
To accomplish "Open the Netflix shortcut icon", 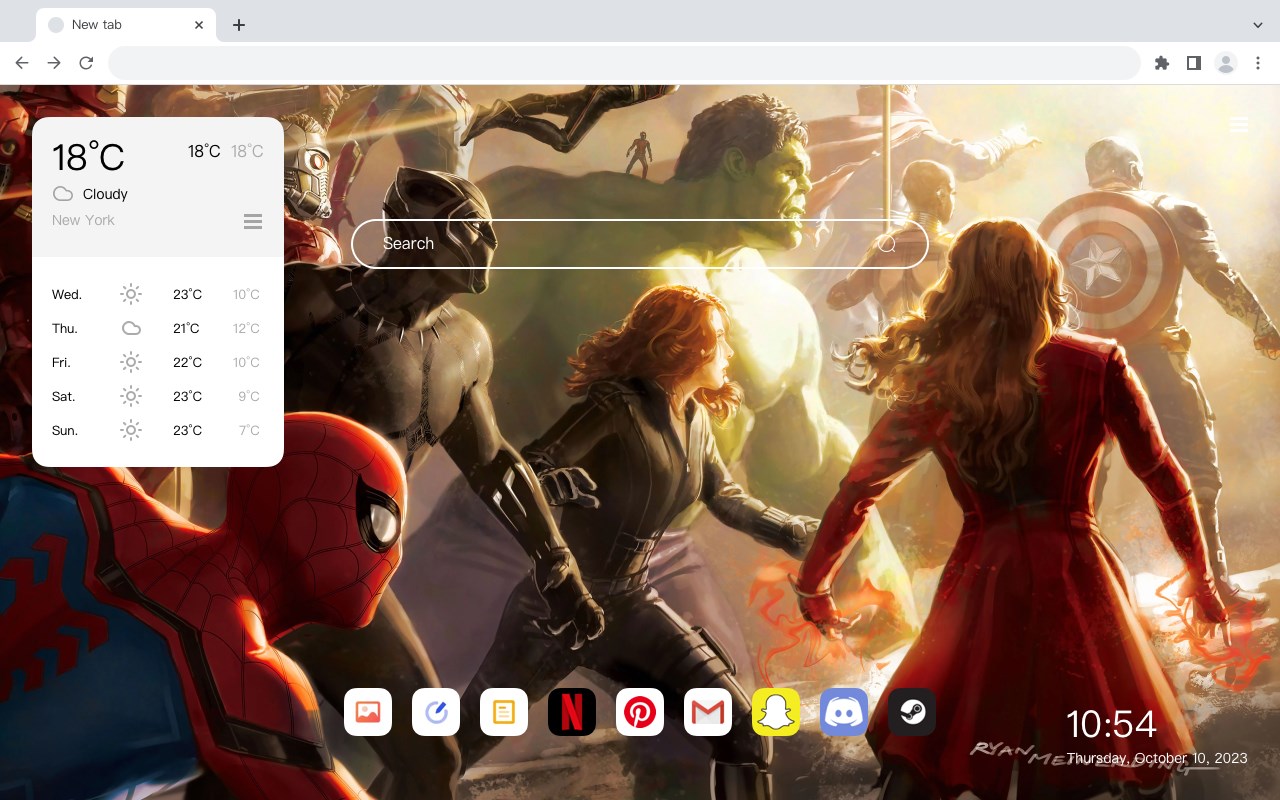I will point(572,712).
